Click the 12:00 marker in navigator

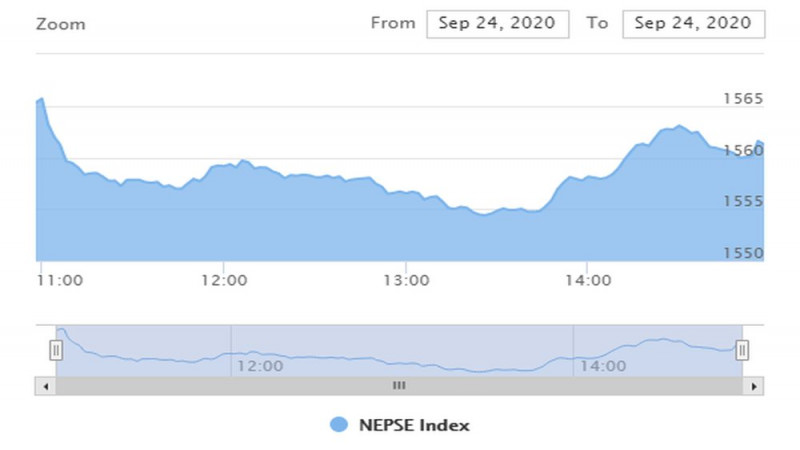pos(260,366)
